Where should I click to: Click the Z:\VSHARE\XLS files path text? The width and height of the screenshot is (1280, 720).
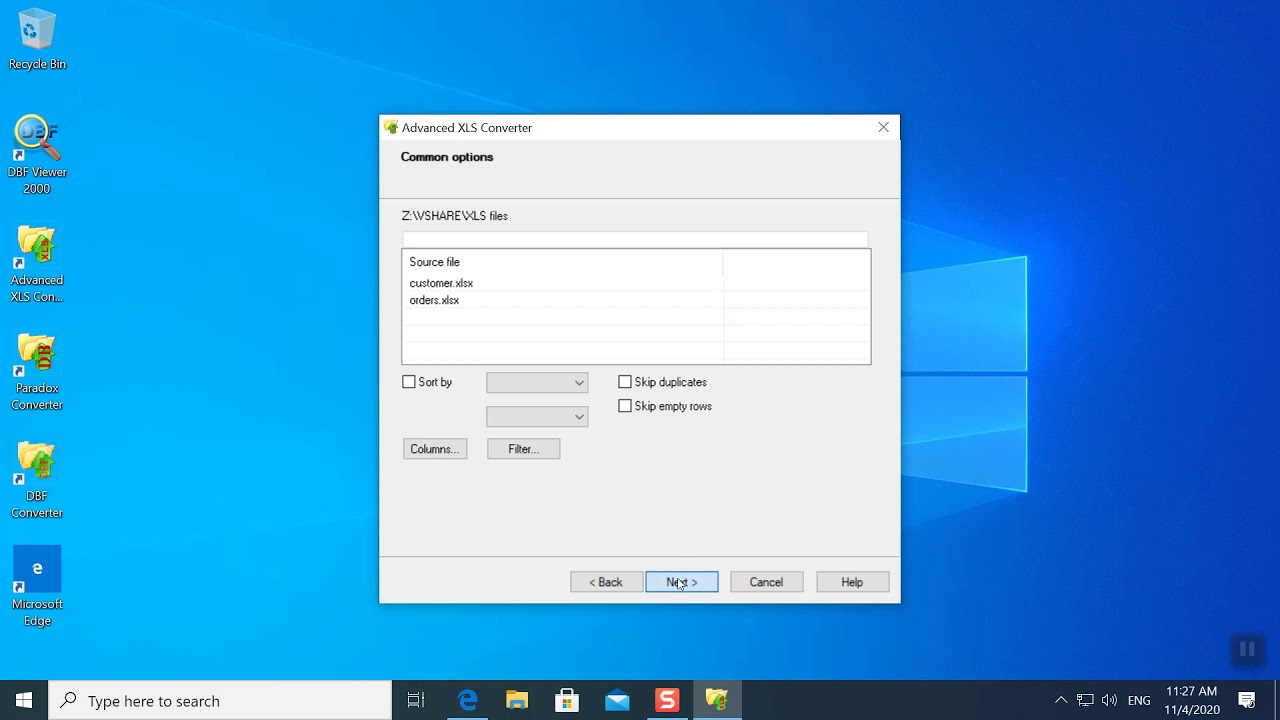pos(455,216)
